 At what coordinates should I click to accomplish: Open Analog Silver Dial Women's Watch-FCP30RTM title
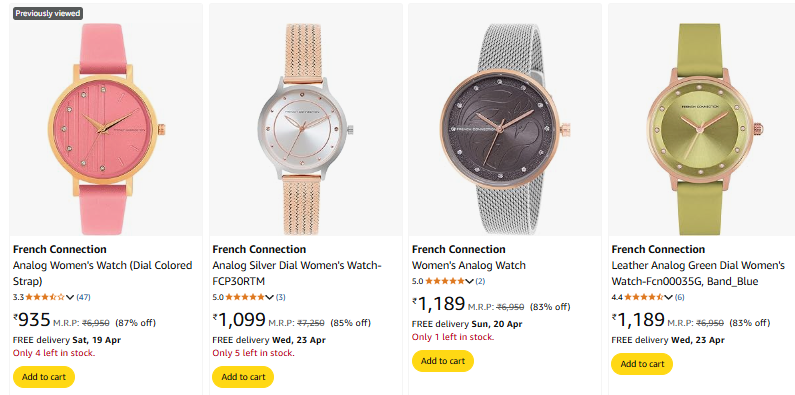(x=297, y=273)
